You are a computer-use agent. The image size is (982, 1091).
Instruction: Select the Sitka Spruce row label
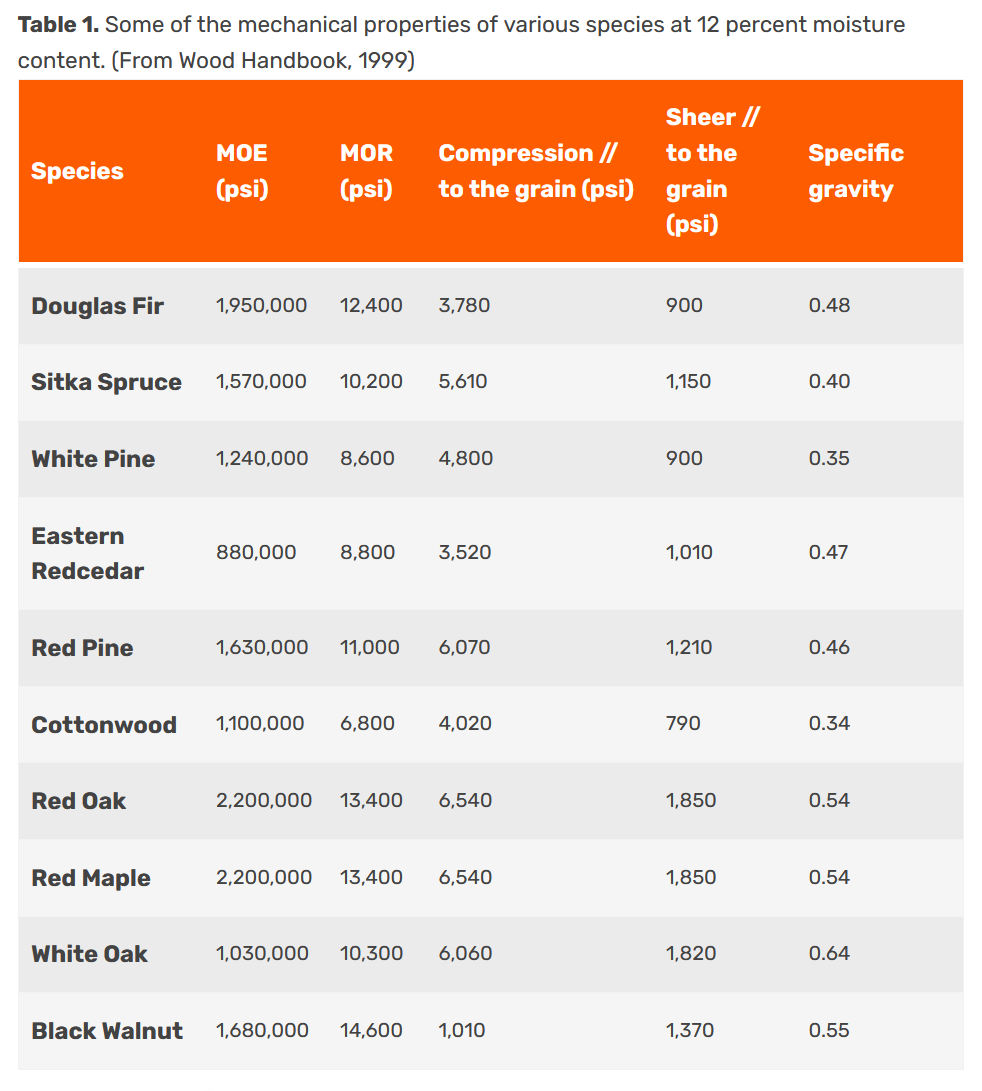(106, 382)
